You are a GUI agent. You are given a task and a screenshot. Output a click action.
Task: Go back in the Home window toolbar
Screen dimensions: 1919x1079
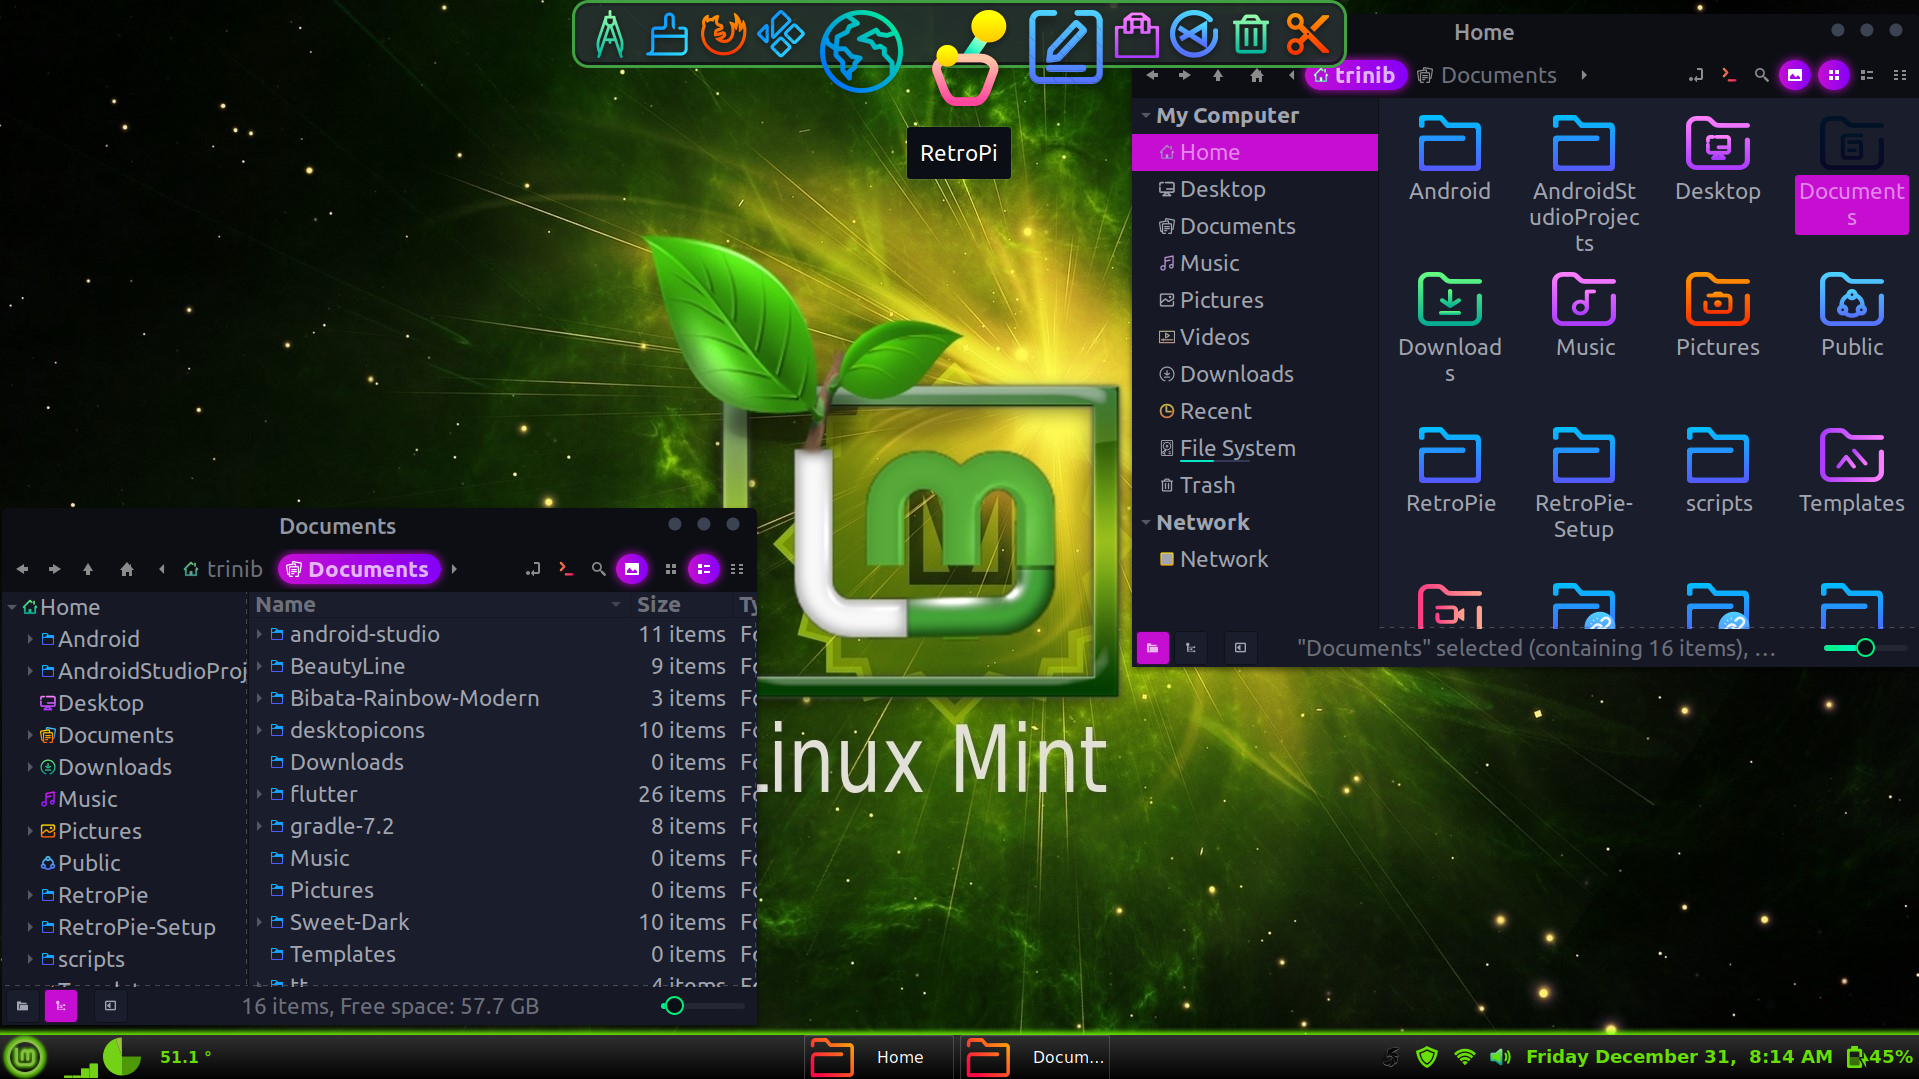pos(1152,75)
